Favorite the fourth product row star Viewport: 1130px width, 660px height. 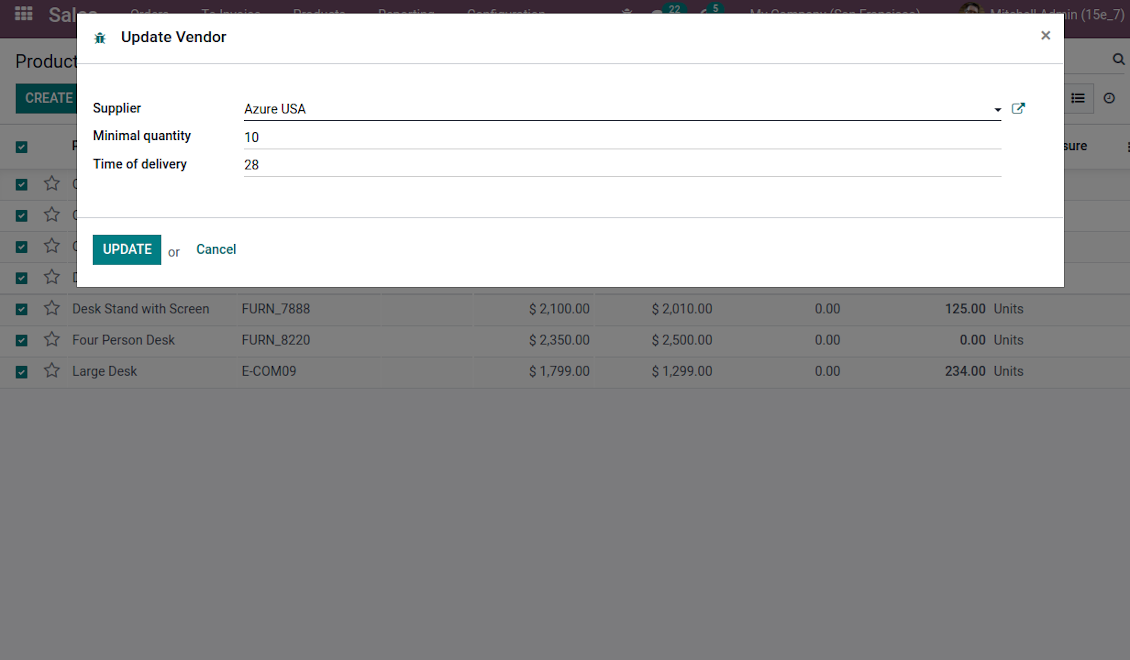(x=52, y=277)
